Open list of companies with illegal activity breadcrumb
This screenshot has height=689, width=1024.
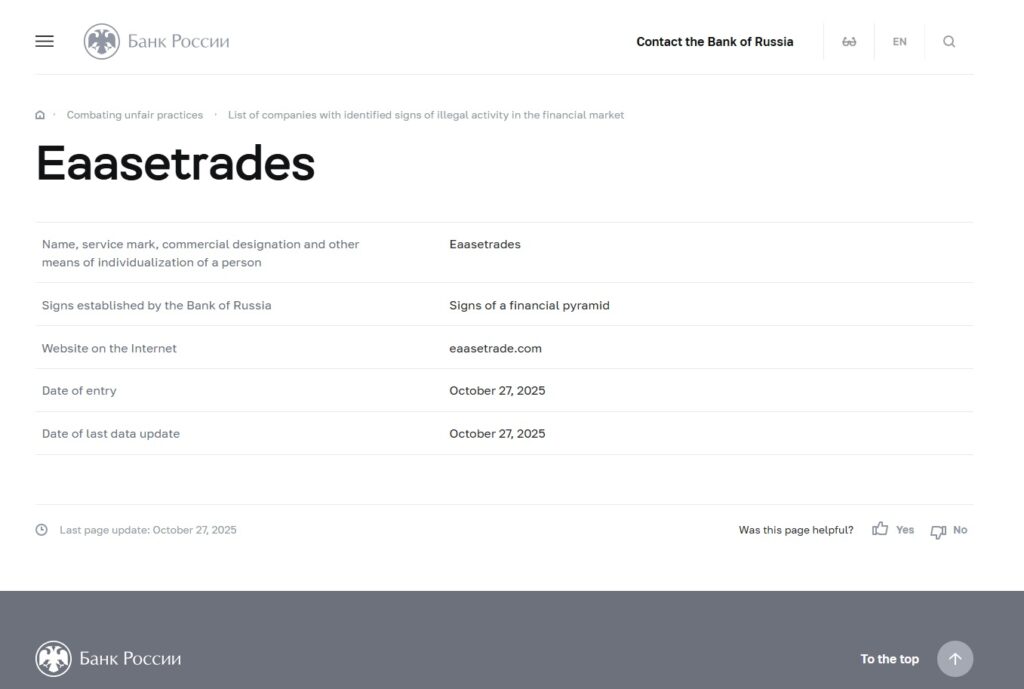pyautogui.click(x=425, y=114)
